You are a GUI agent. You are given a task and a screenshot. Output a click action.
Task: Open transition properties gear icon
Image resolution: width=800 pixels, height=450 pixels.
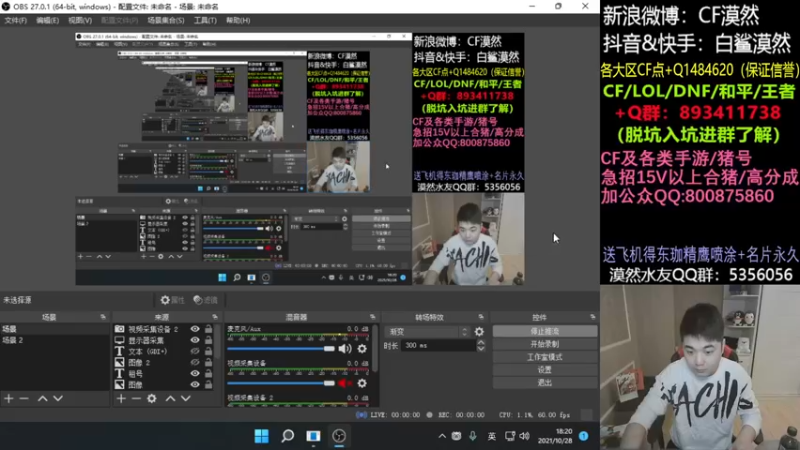click(x=479, y=332)
